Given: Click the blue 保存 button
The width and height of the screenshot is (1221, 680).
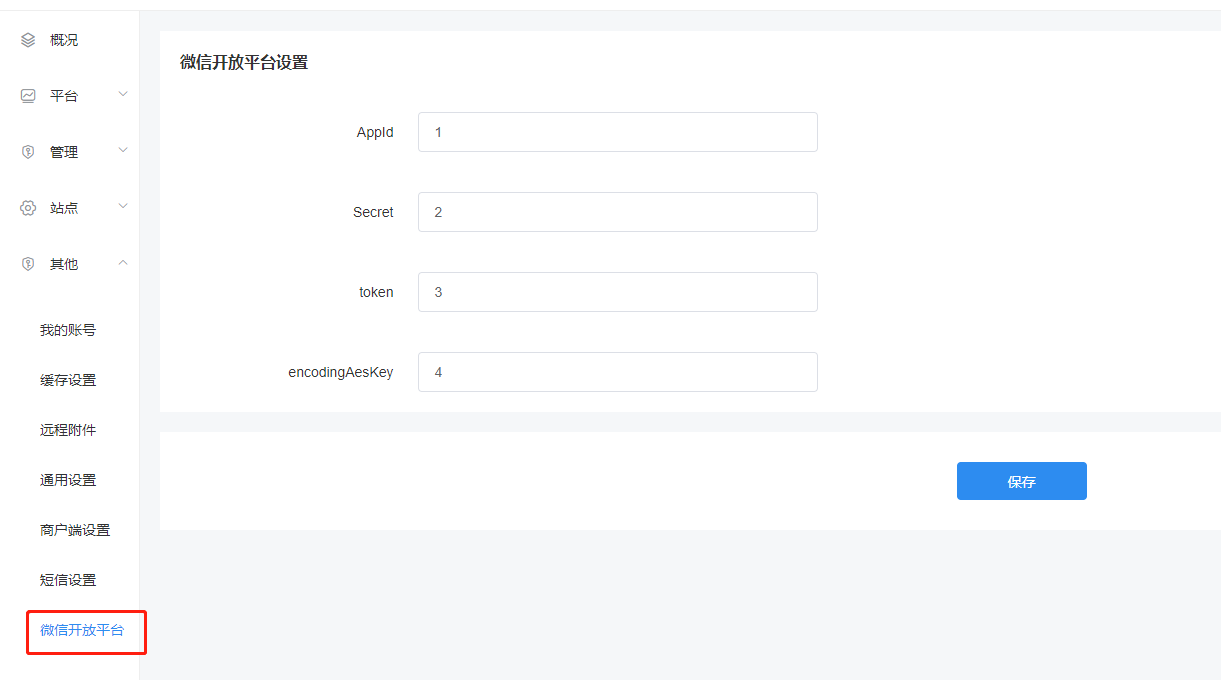Looking at the screenshot, I should 1022,481.
